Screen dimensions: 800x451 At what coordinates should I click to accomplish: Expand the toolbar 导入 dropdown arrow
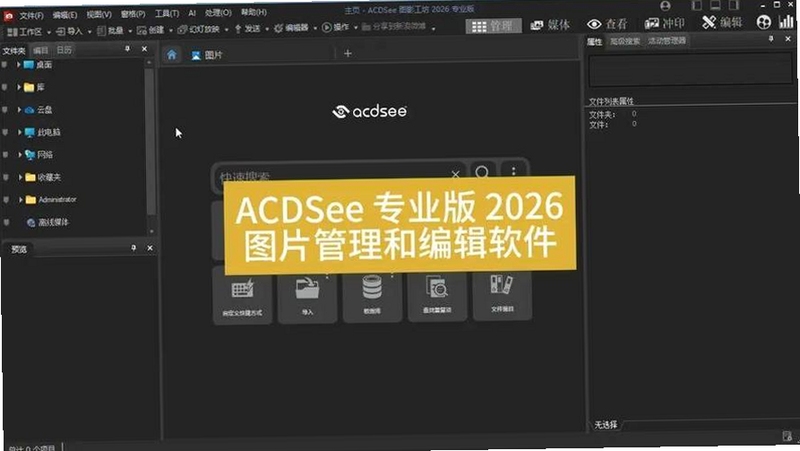pyautogui.click(x=89, y=32)
